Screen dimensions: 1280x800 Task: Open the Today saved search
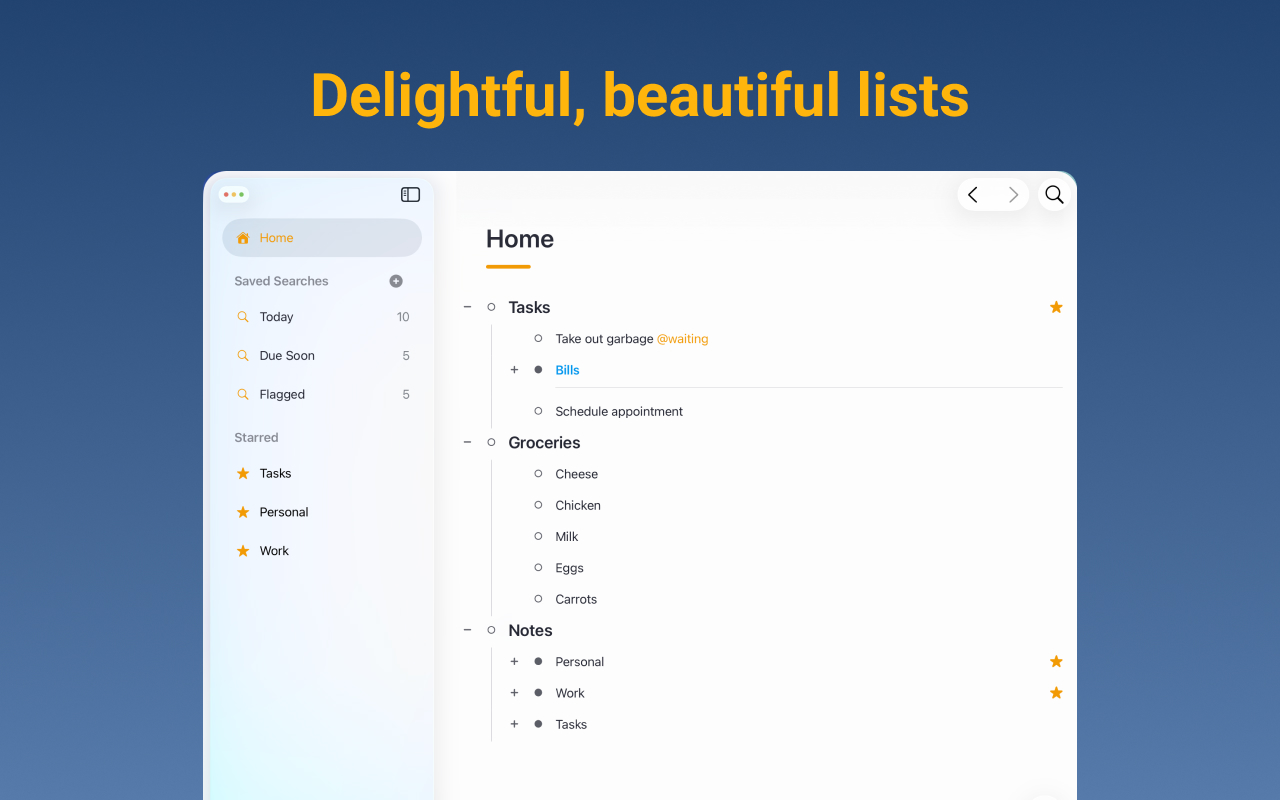[x=322, y=317]
